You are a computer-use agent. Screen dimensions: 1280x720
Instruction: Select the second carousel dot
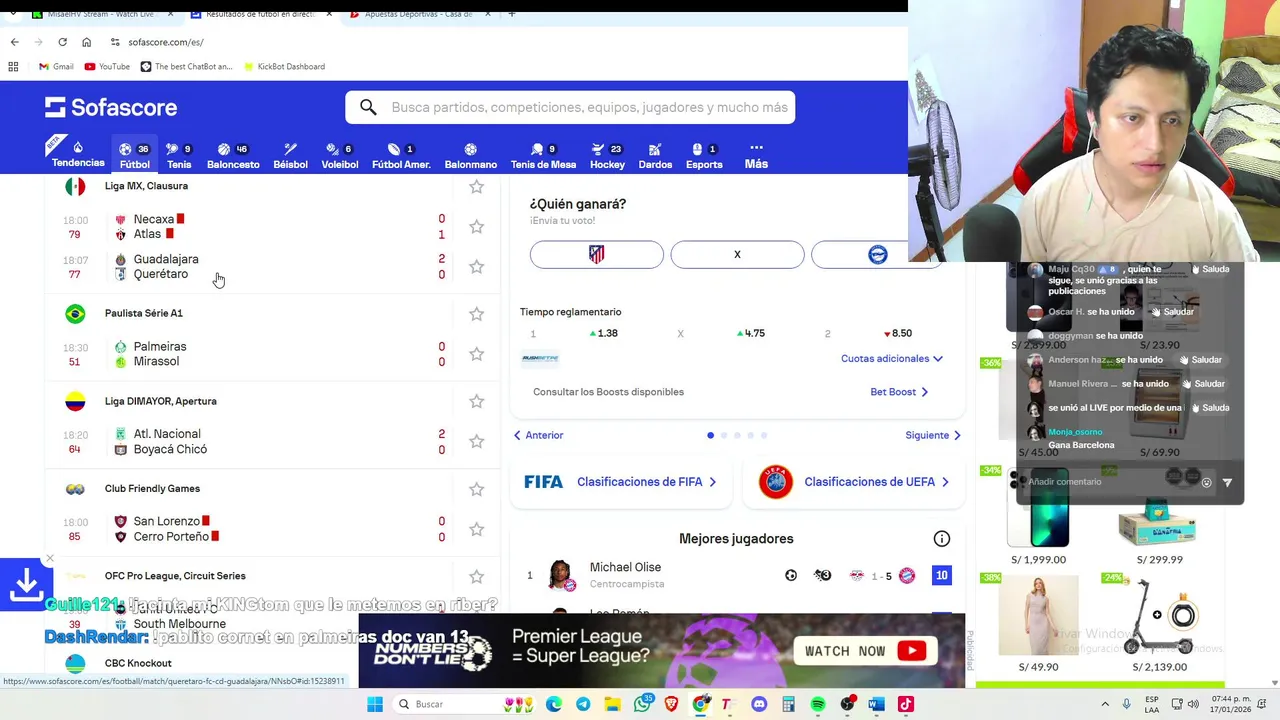point(724,435)
